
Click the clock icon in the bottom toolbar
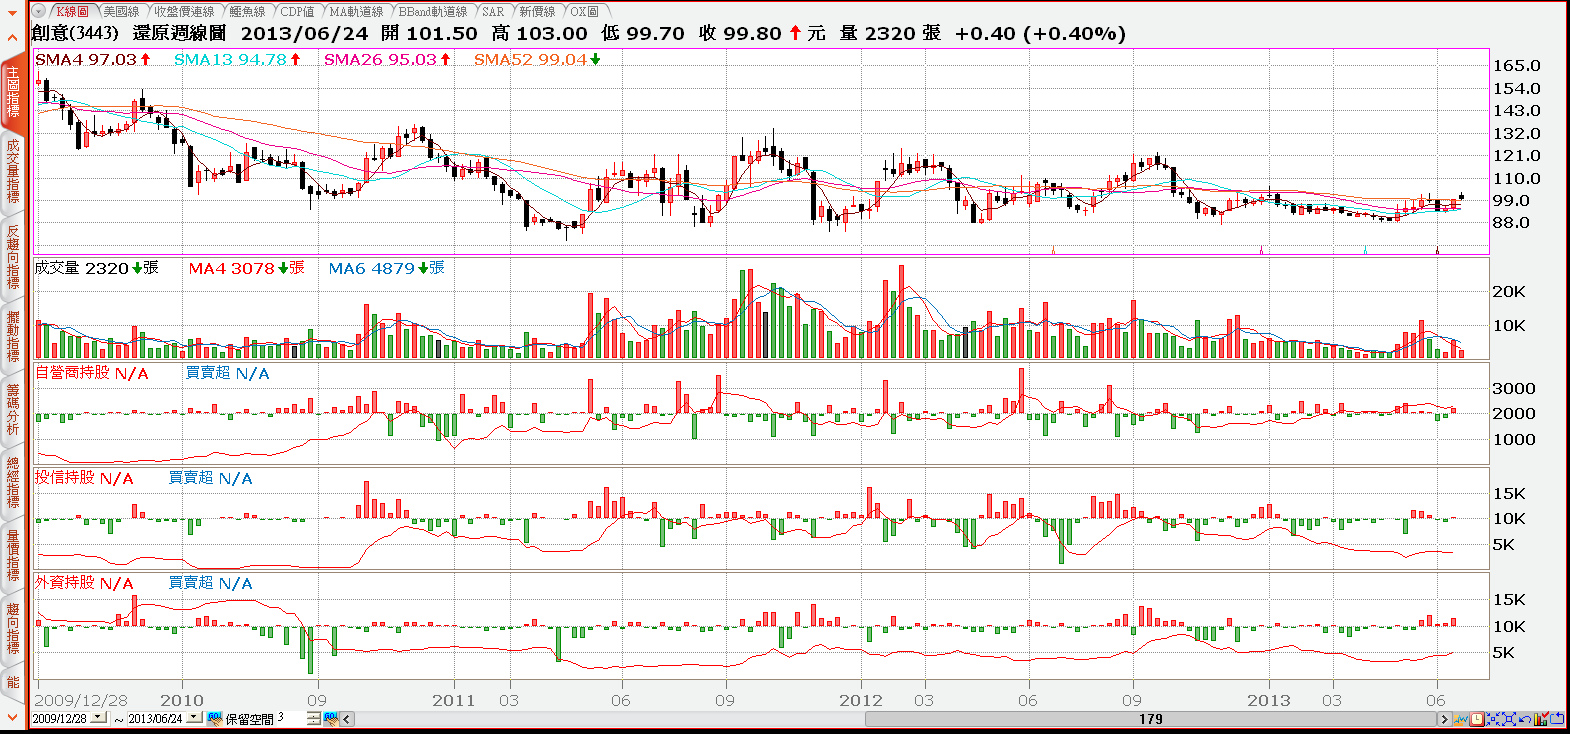(x=1477, y=718)
